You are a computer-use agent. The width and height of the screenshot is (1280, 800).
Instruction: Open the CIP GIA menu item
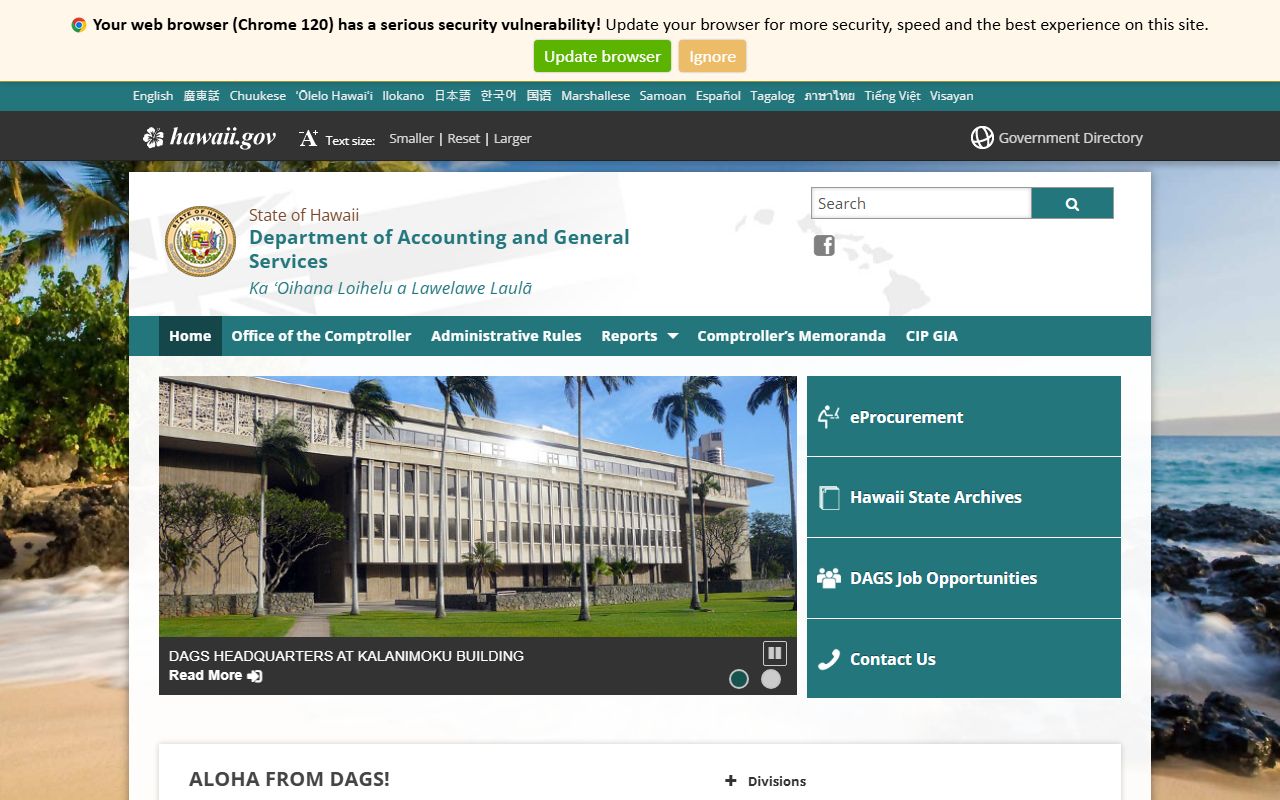[932, 336]
